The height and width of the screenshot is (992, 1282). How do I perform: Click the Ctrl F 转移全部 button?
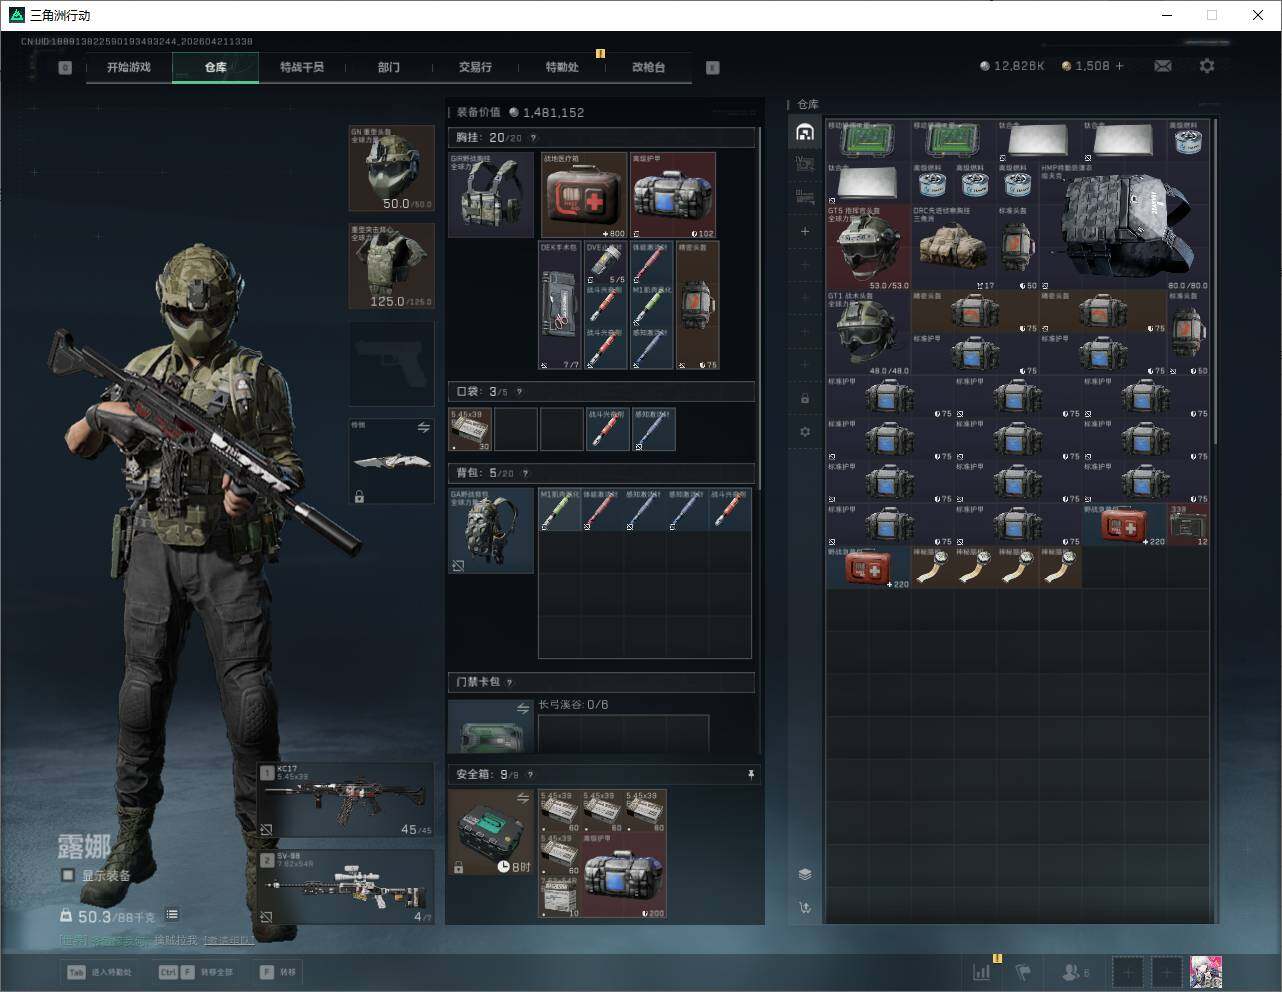pos(196,971)
